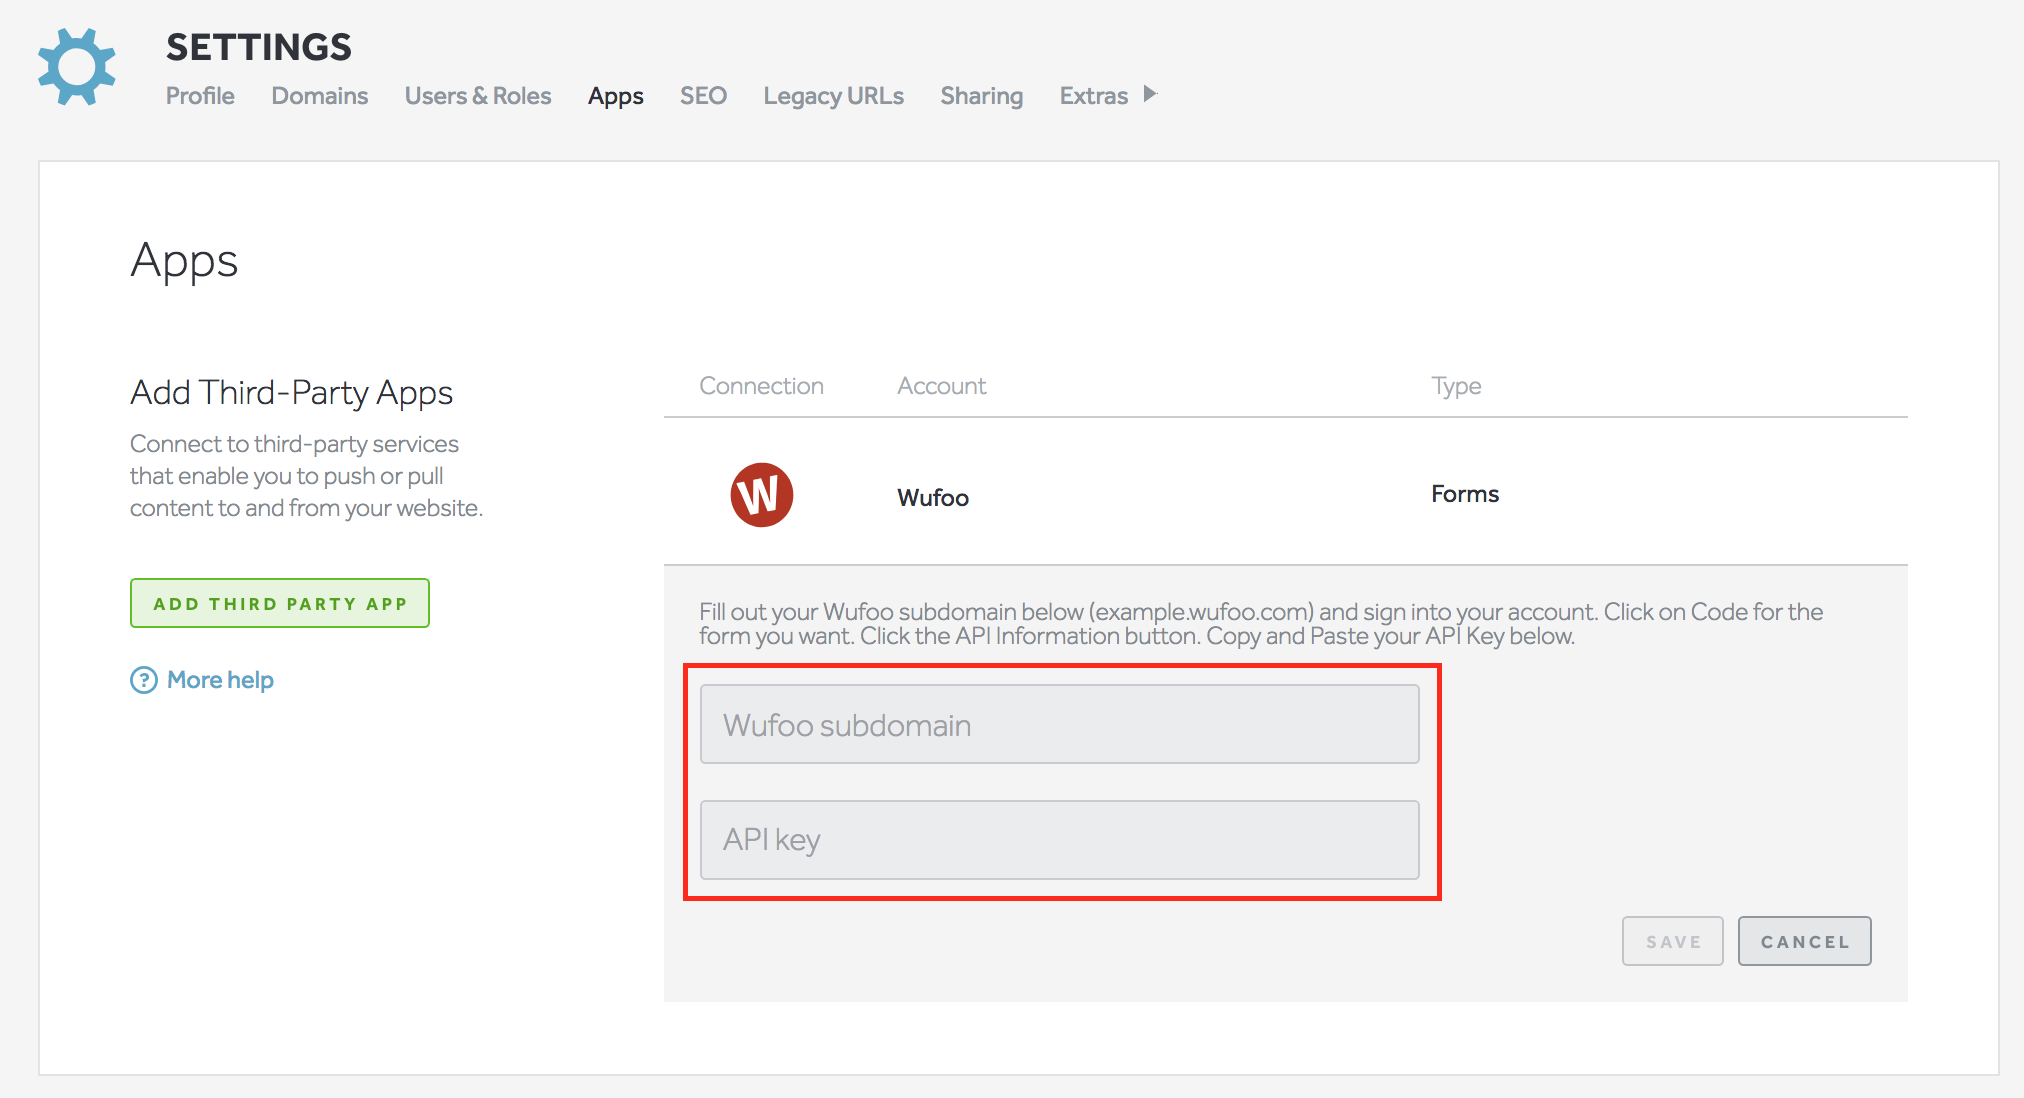Switch to the Legacy URLs tab

pos(833,96)
